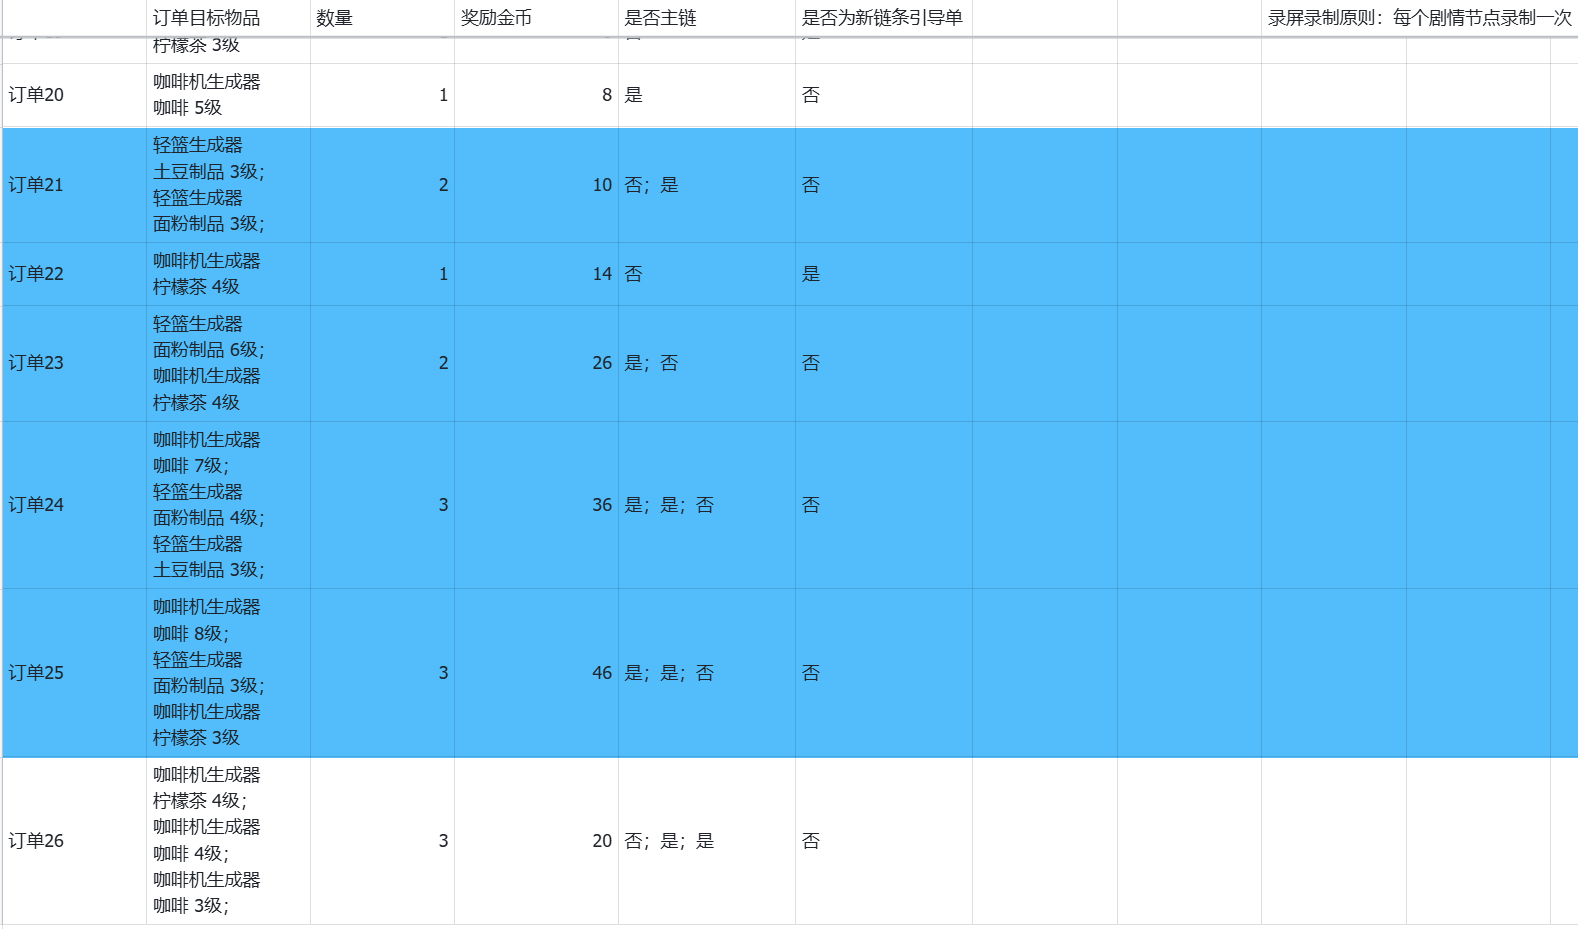This screenshot has width=1578, height=929.
Task: Click 订单21 target items cell with 土豆制品 3级
Action: pos(228,185)
